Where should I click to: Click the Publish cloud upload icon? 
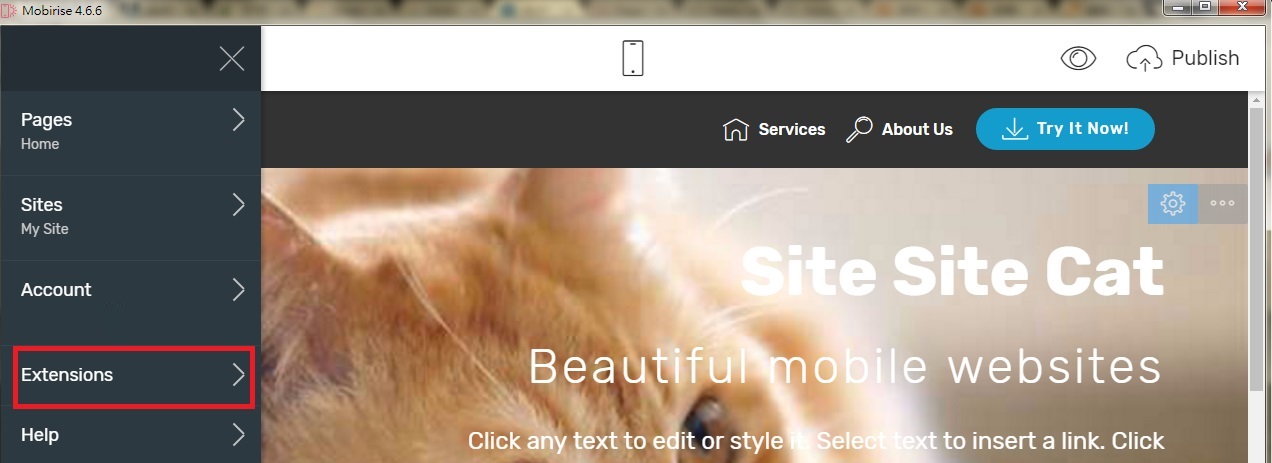(x=1143, y=59)
